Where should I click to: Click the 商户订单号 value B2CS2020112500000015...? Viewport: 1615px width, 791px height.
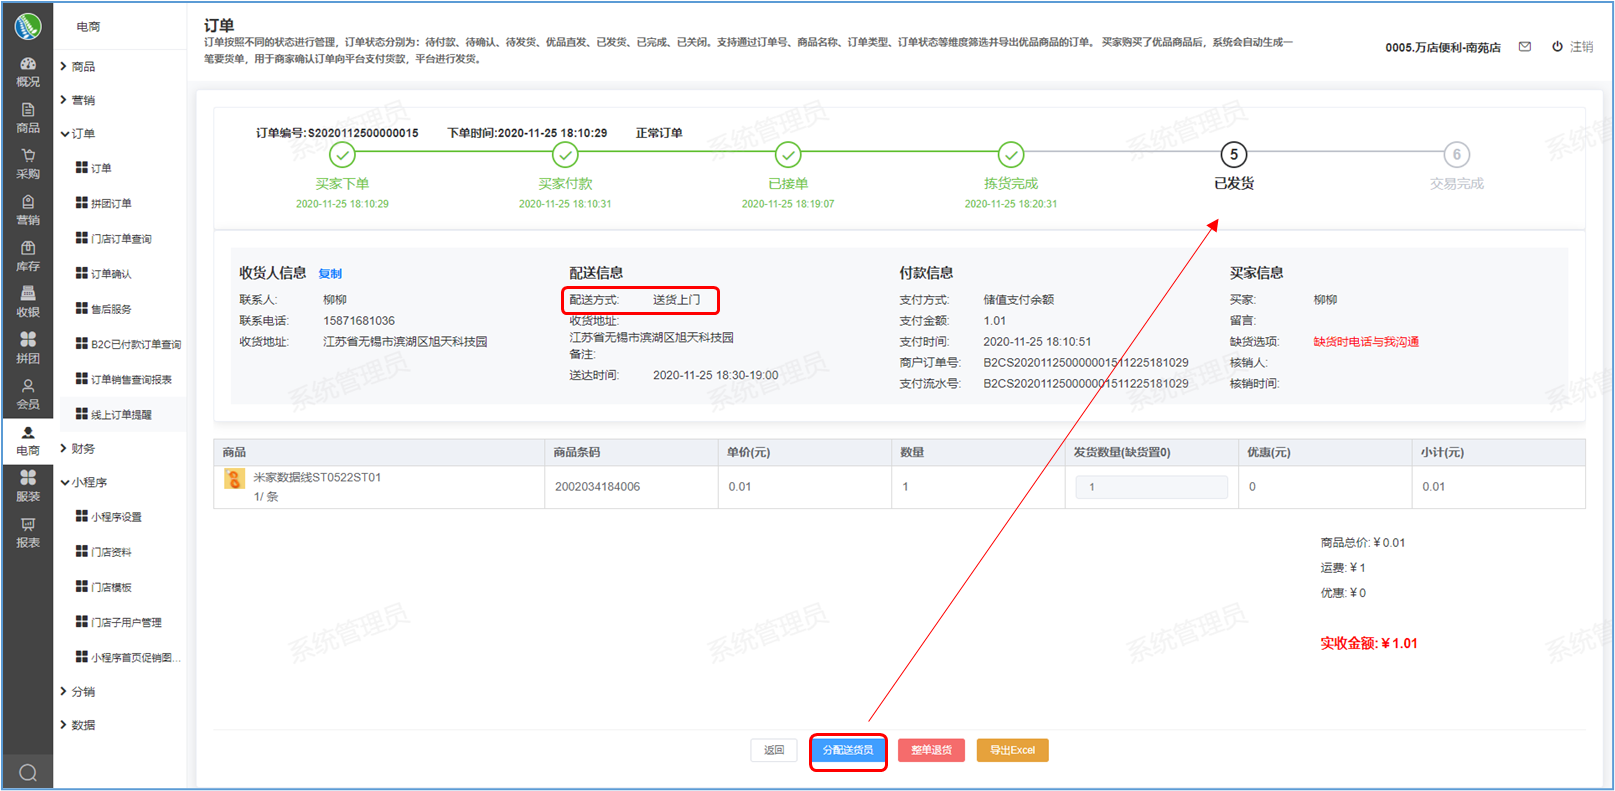(x=1086, y=363)
